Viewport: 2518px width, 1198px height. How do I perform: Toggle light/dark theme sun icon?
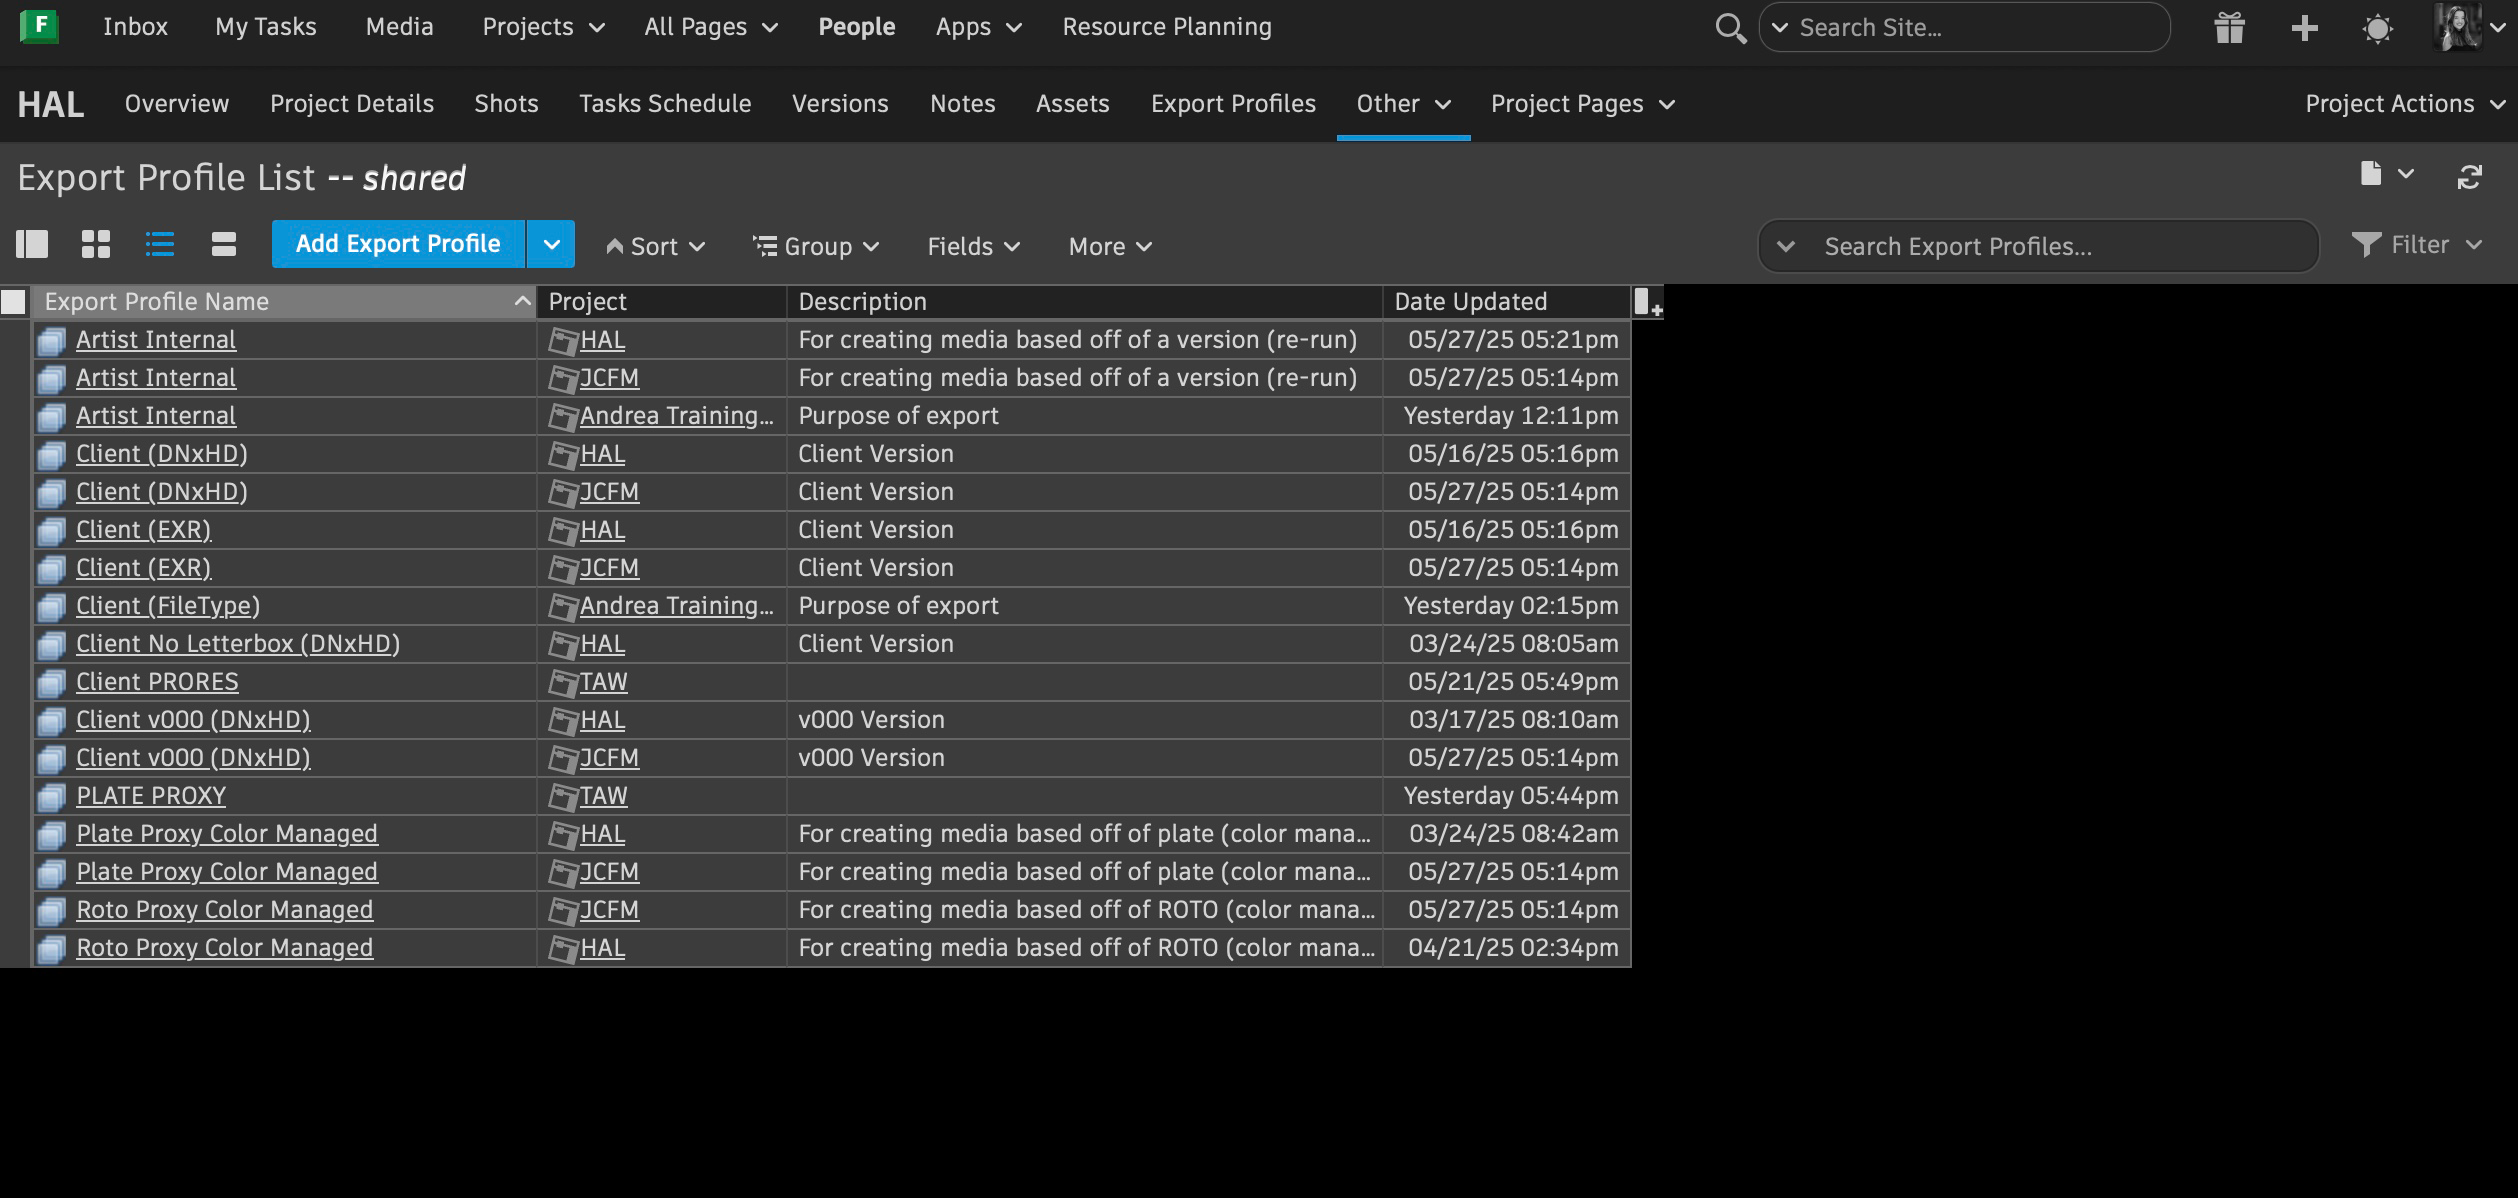click(2377, 28)
